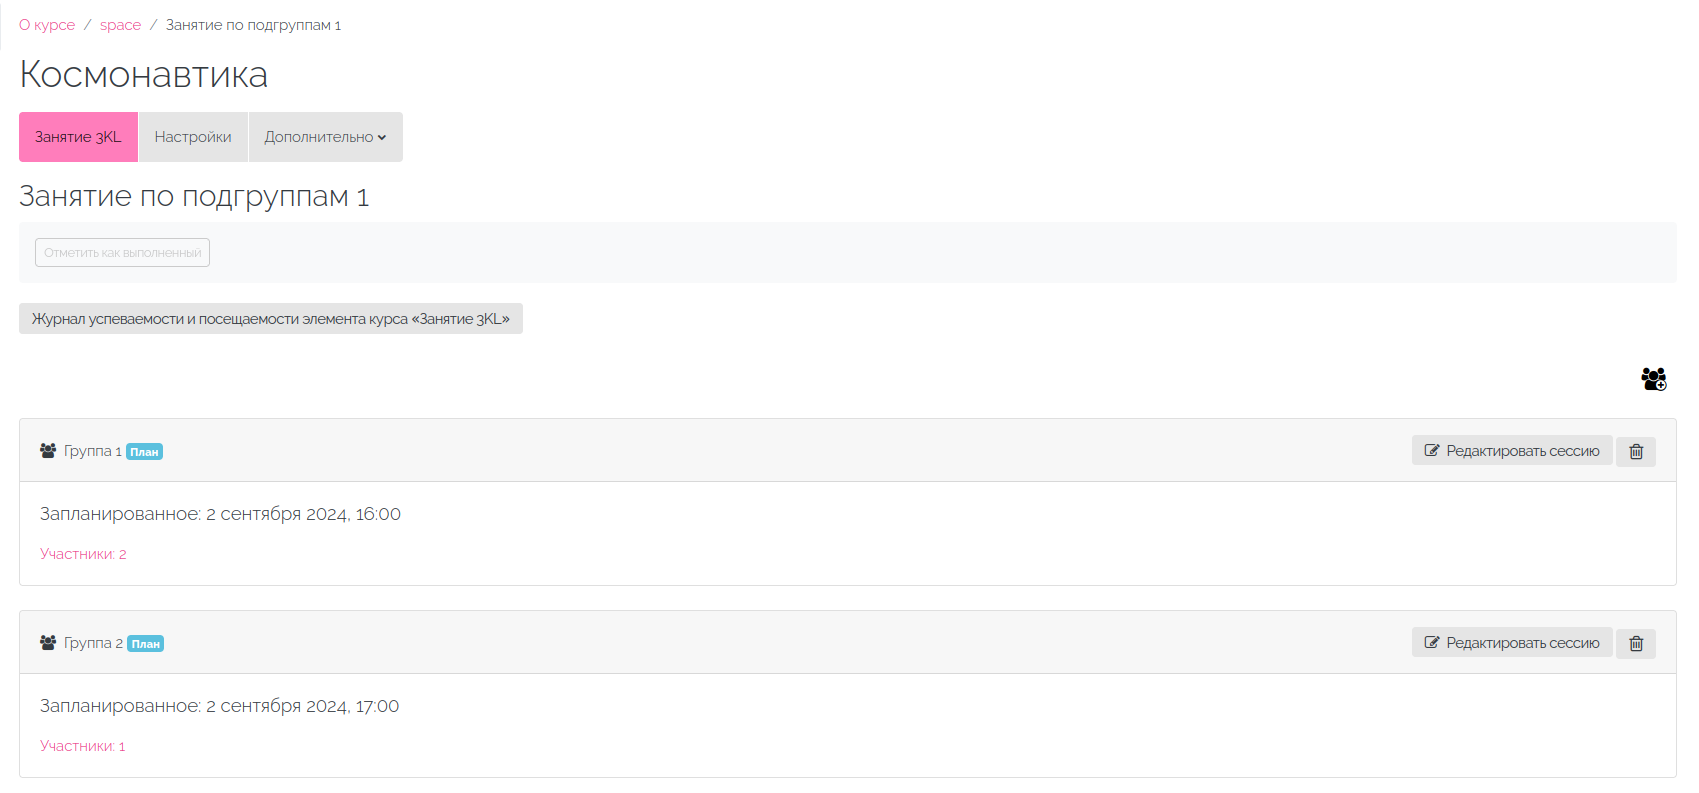The height and width of the screenshot is (793, 1699).
Task: Open Участники: 2 link in Группа 1
Action: (x=83, y=554)
